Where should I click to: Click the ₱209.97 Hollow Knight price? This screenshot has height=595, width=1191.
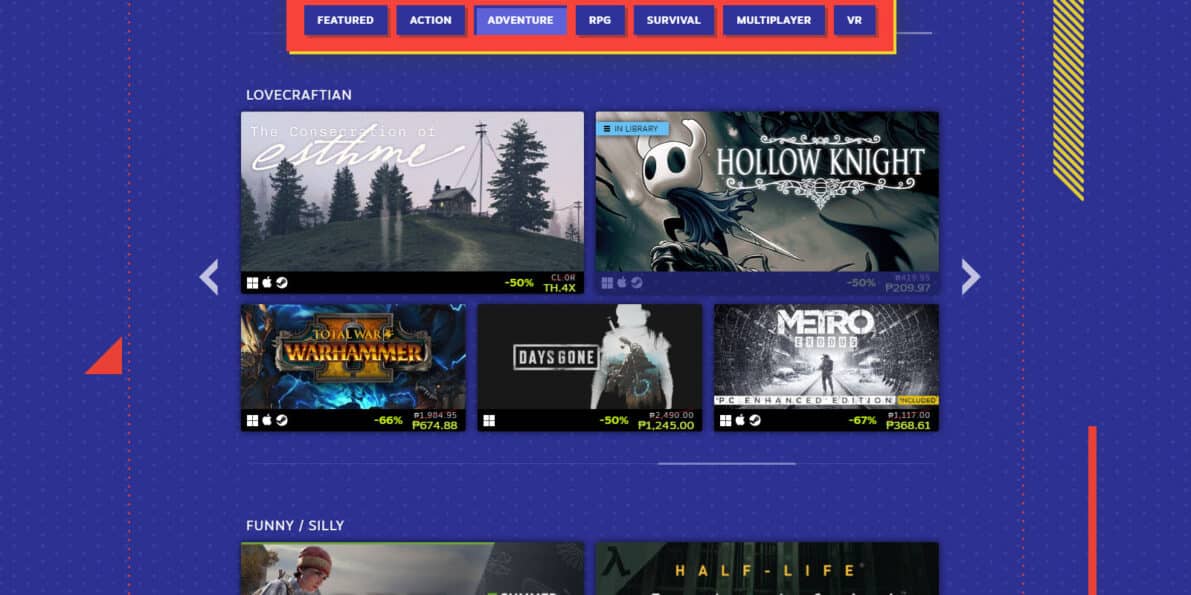pos(908,288)
